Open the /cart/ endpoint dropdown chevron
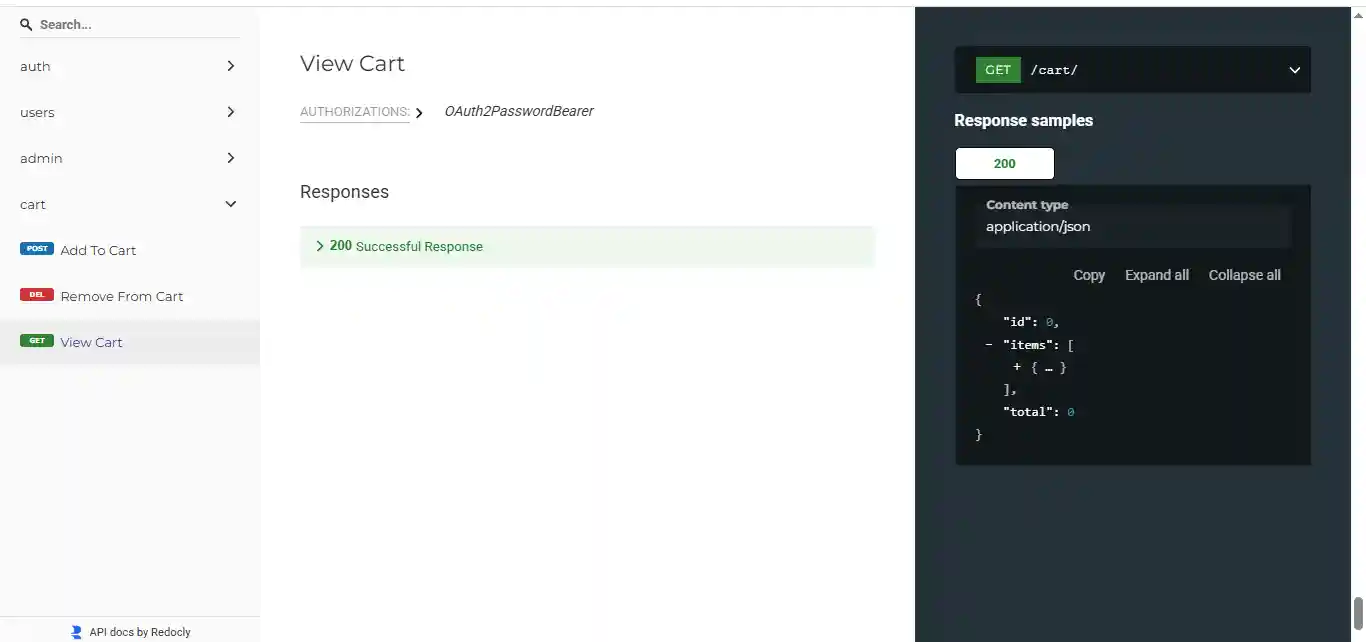 (1294, 70)
